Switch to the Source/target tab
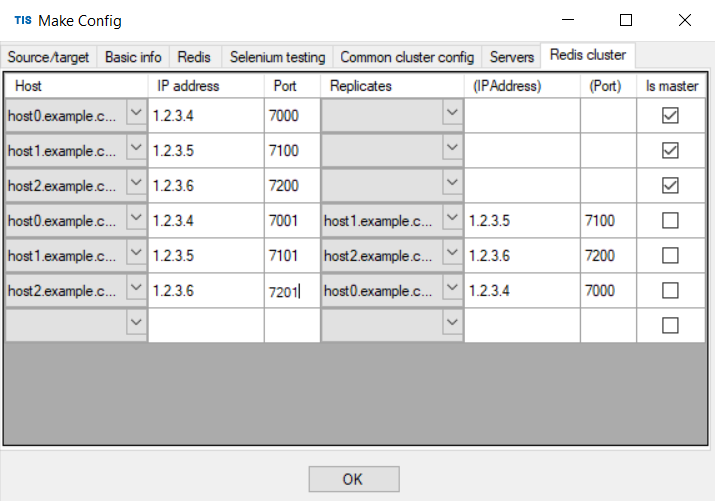 [48, 57]
